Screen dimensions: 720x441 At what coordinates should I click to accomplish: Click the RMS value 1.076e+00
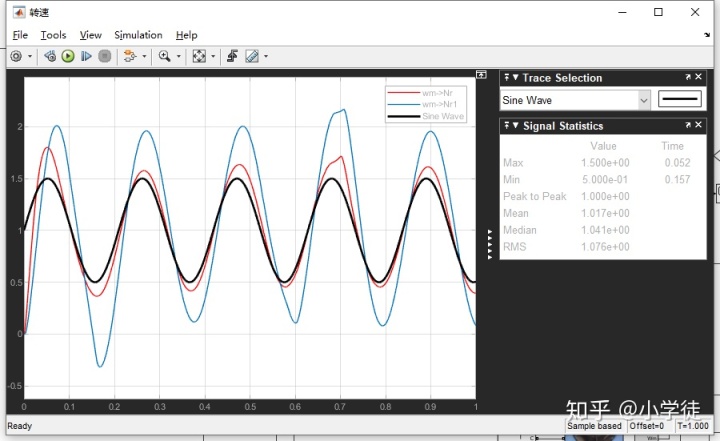tap(605, 247)
